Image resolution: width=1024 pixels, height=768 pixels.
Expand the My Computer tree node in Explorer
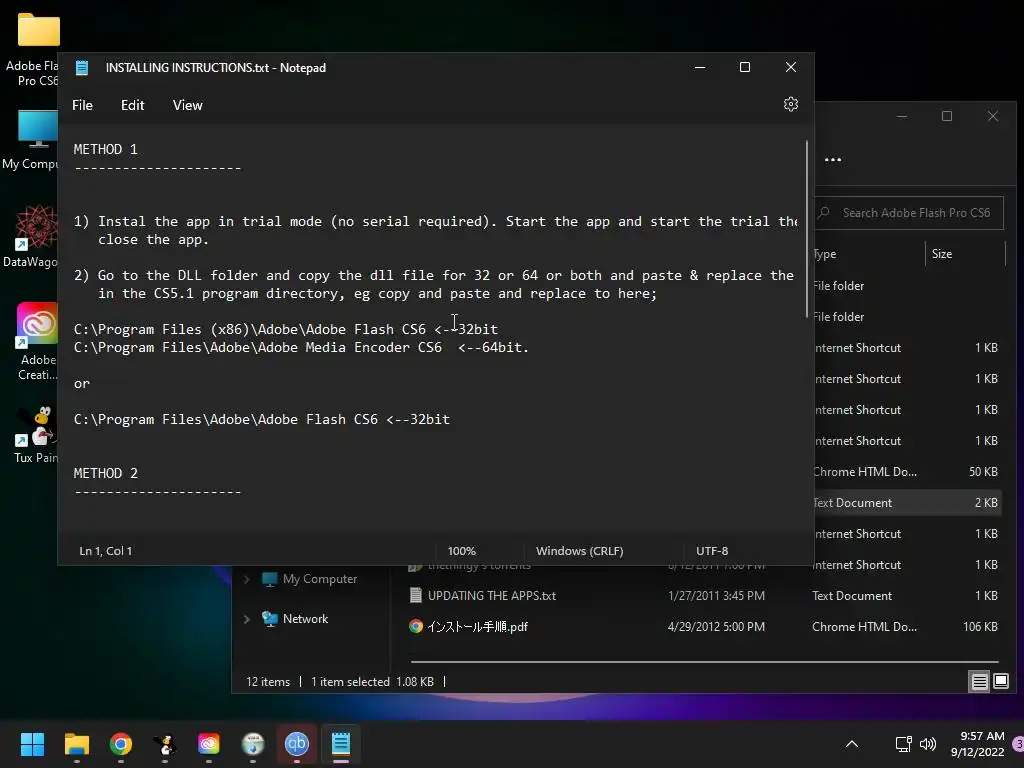[x=247, y=579]
